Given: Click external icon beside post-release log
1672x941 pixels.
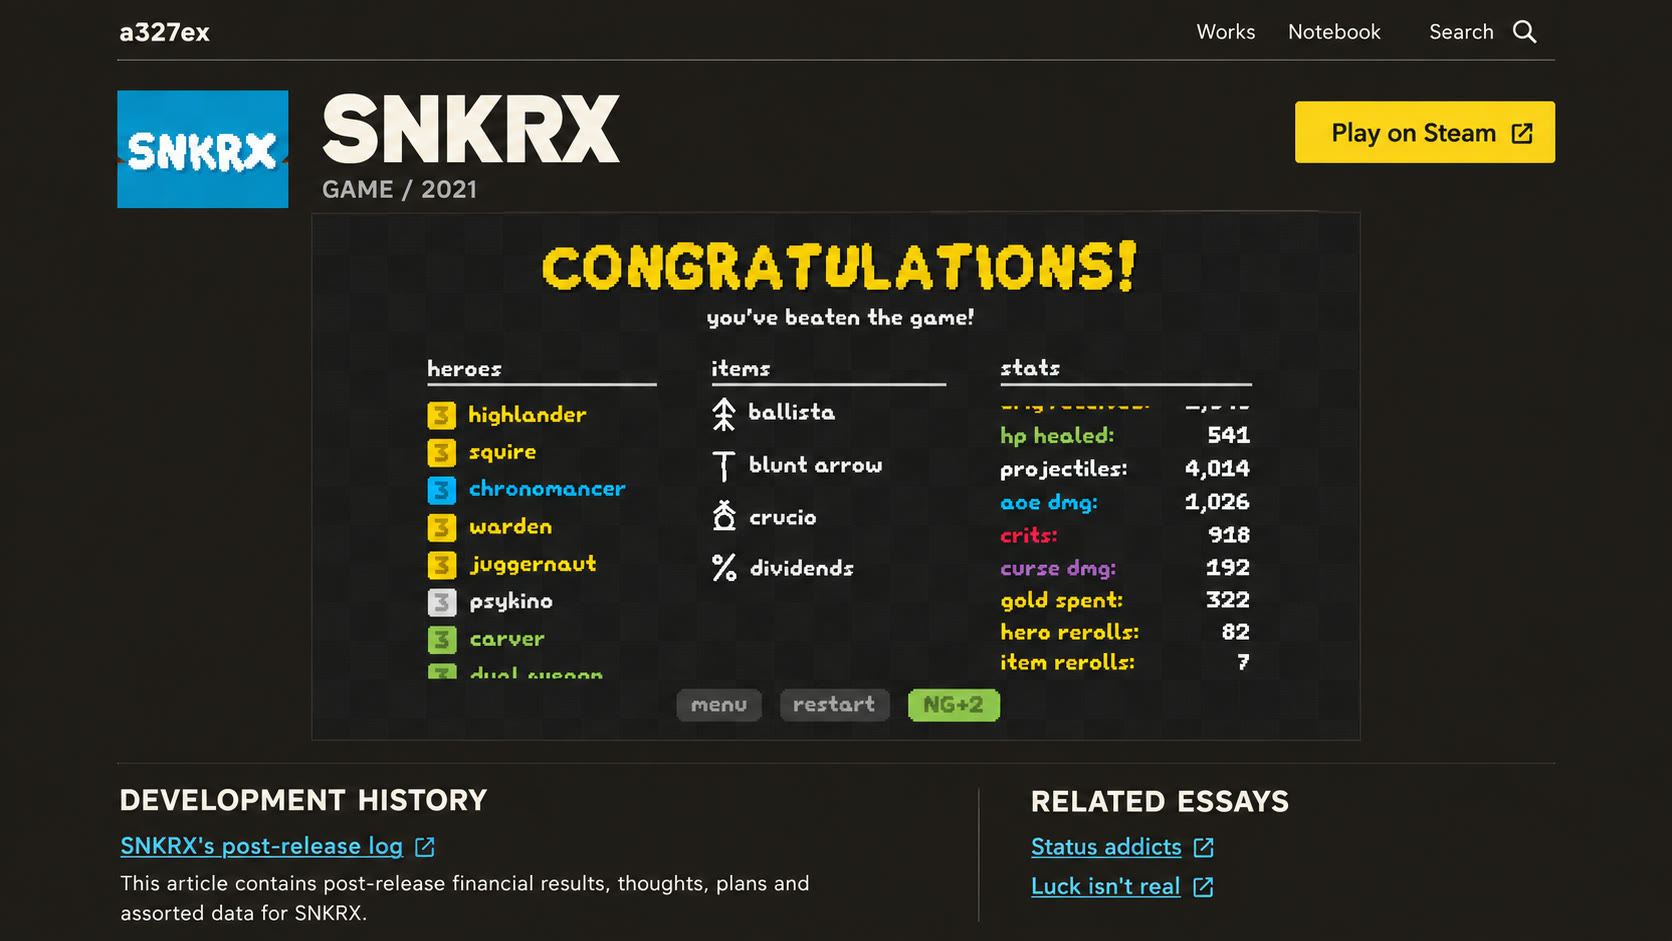Looking at the screenshot, I should point(425,847).
